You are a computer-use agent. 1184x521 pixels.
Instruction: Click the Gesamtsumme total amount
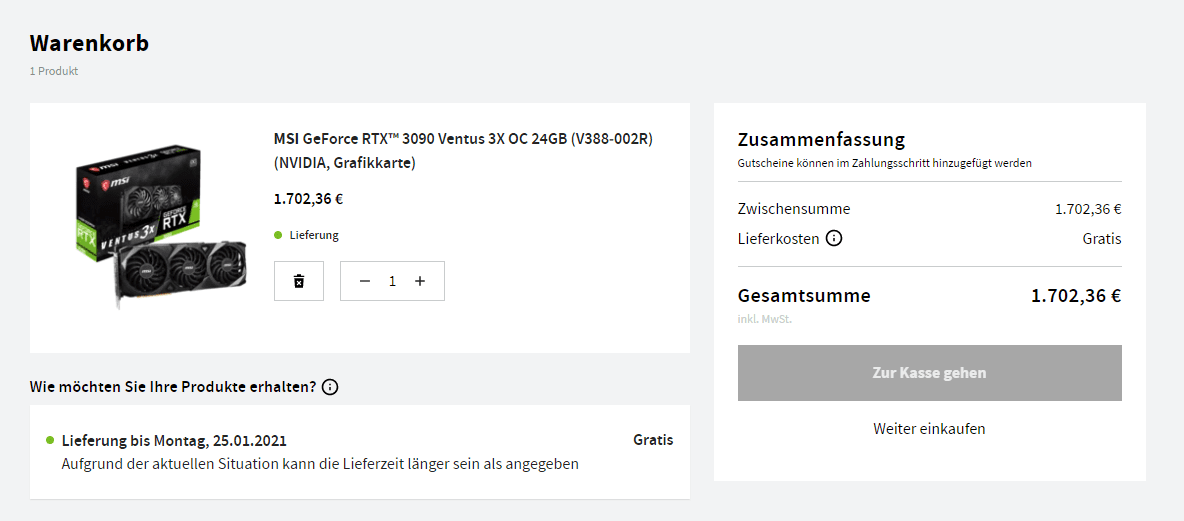pos(1075,296)
